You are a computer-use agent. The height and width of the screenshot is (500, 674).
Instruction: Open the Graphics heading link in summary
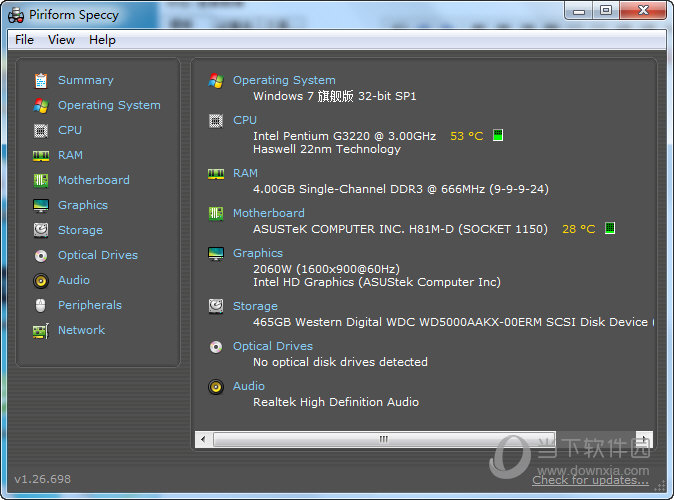point(258,254)
